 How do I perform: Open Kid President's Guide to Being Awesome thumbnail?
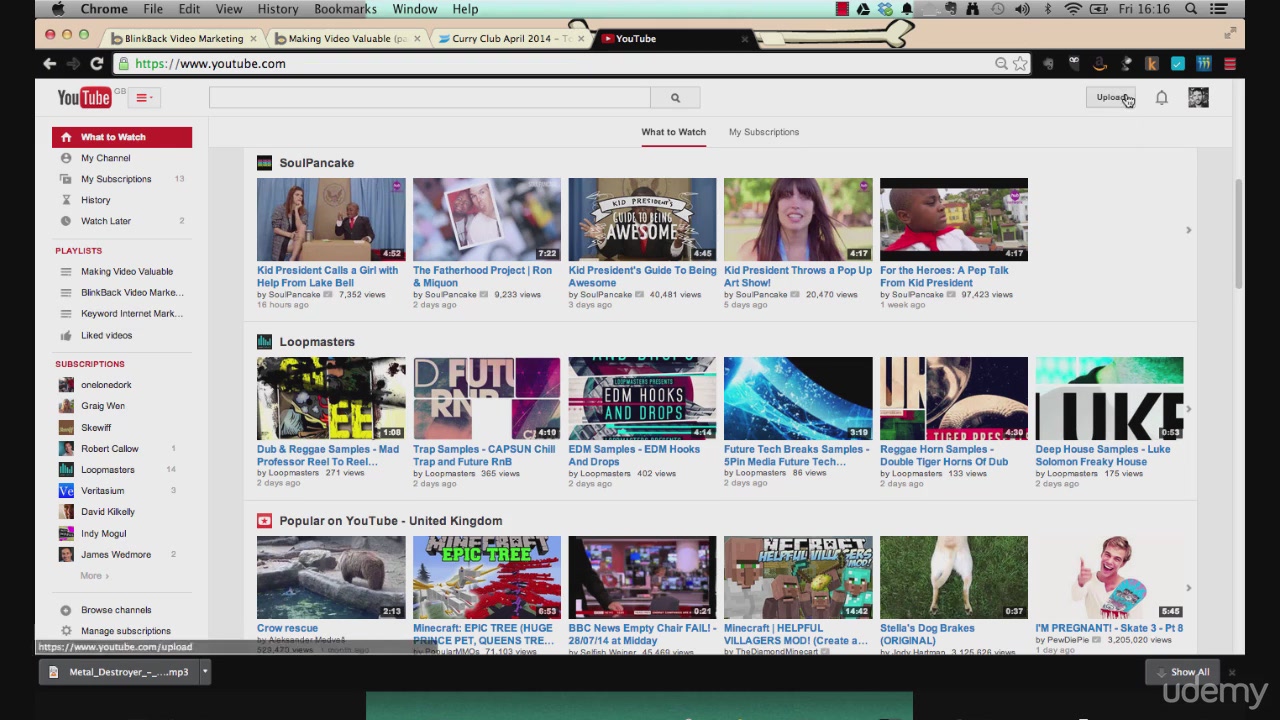pos(642,220)
